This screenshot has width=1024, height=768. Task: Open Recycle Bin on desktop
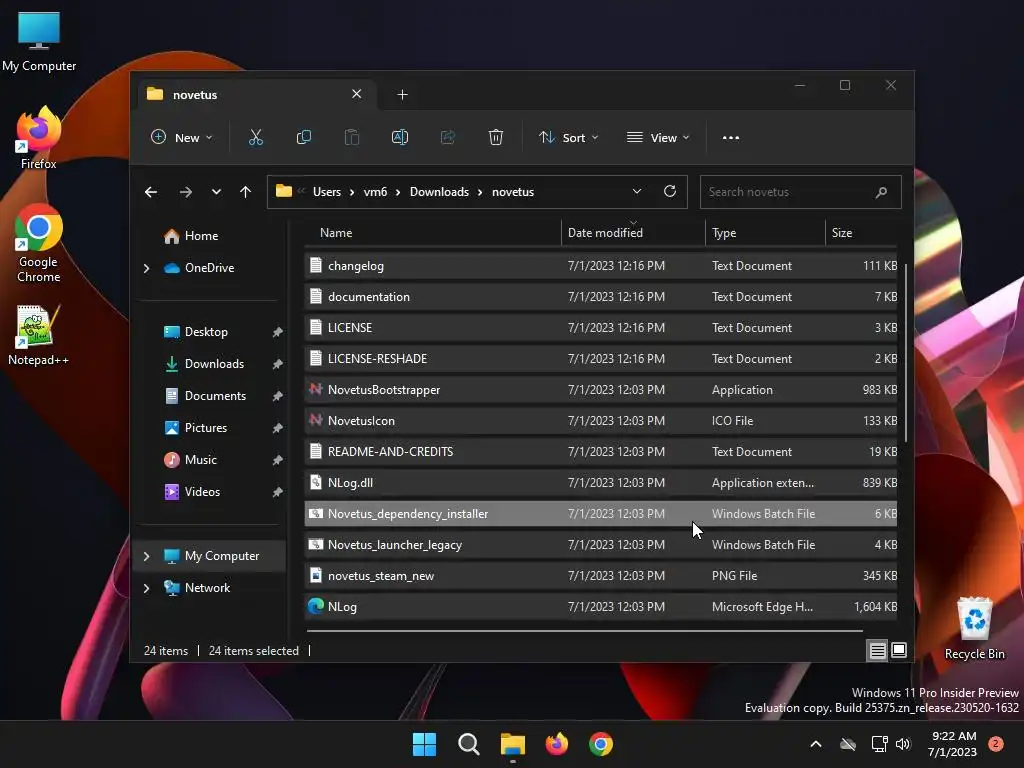[x=974, y=629]
